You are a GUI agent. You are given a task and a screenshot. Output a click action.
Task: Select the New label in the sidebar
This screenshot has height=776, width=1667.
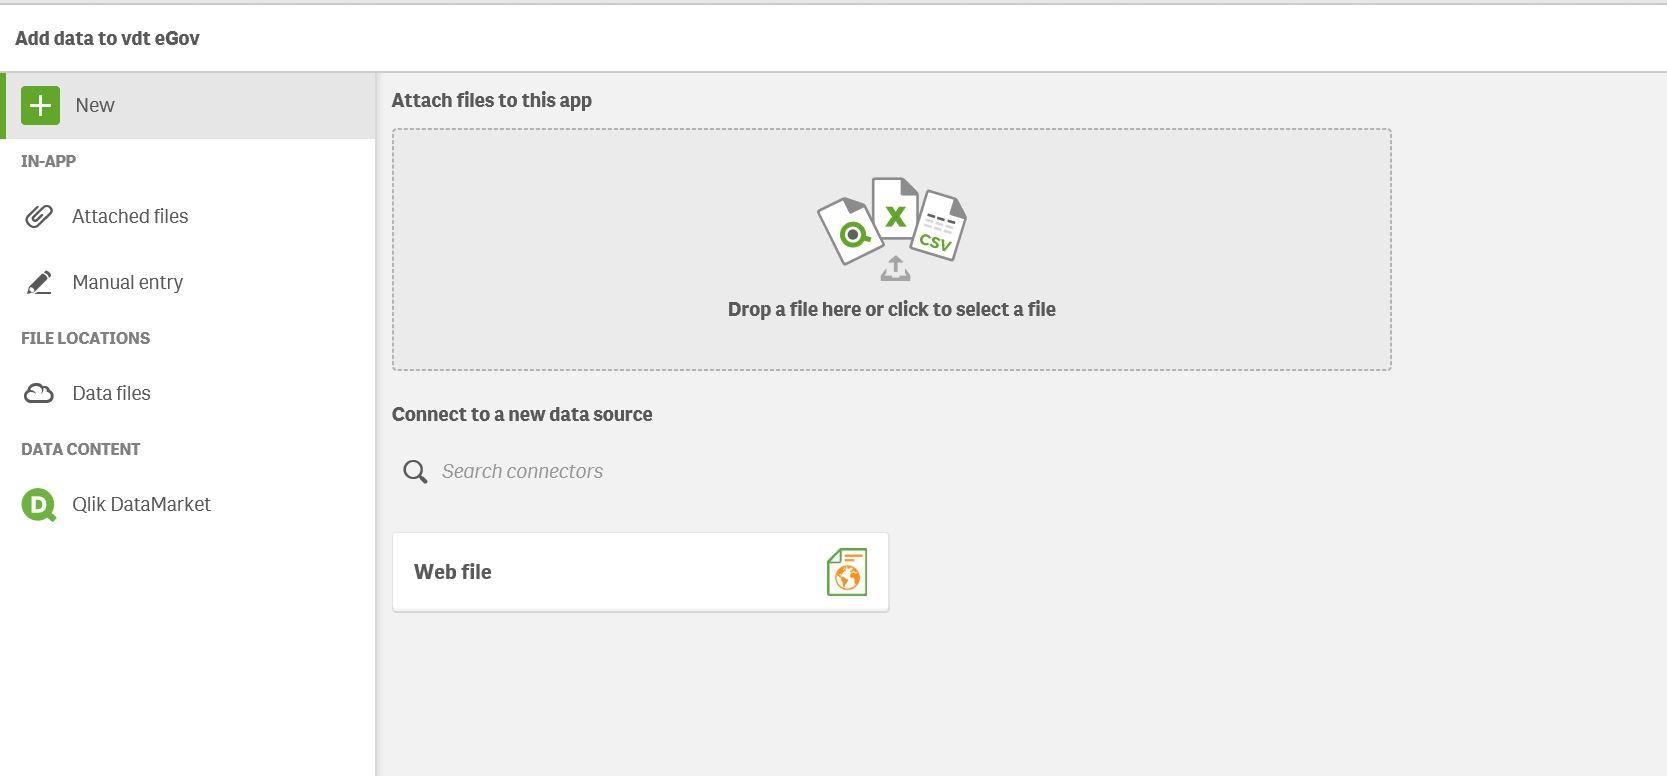coord(95,105)
